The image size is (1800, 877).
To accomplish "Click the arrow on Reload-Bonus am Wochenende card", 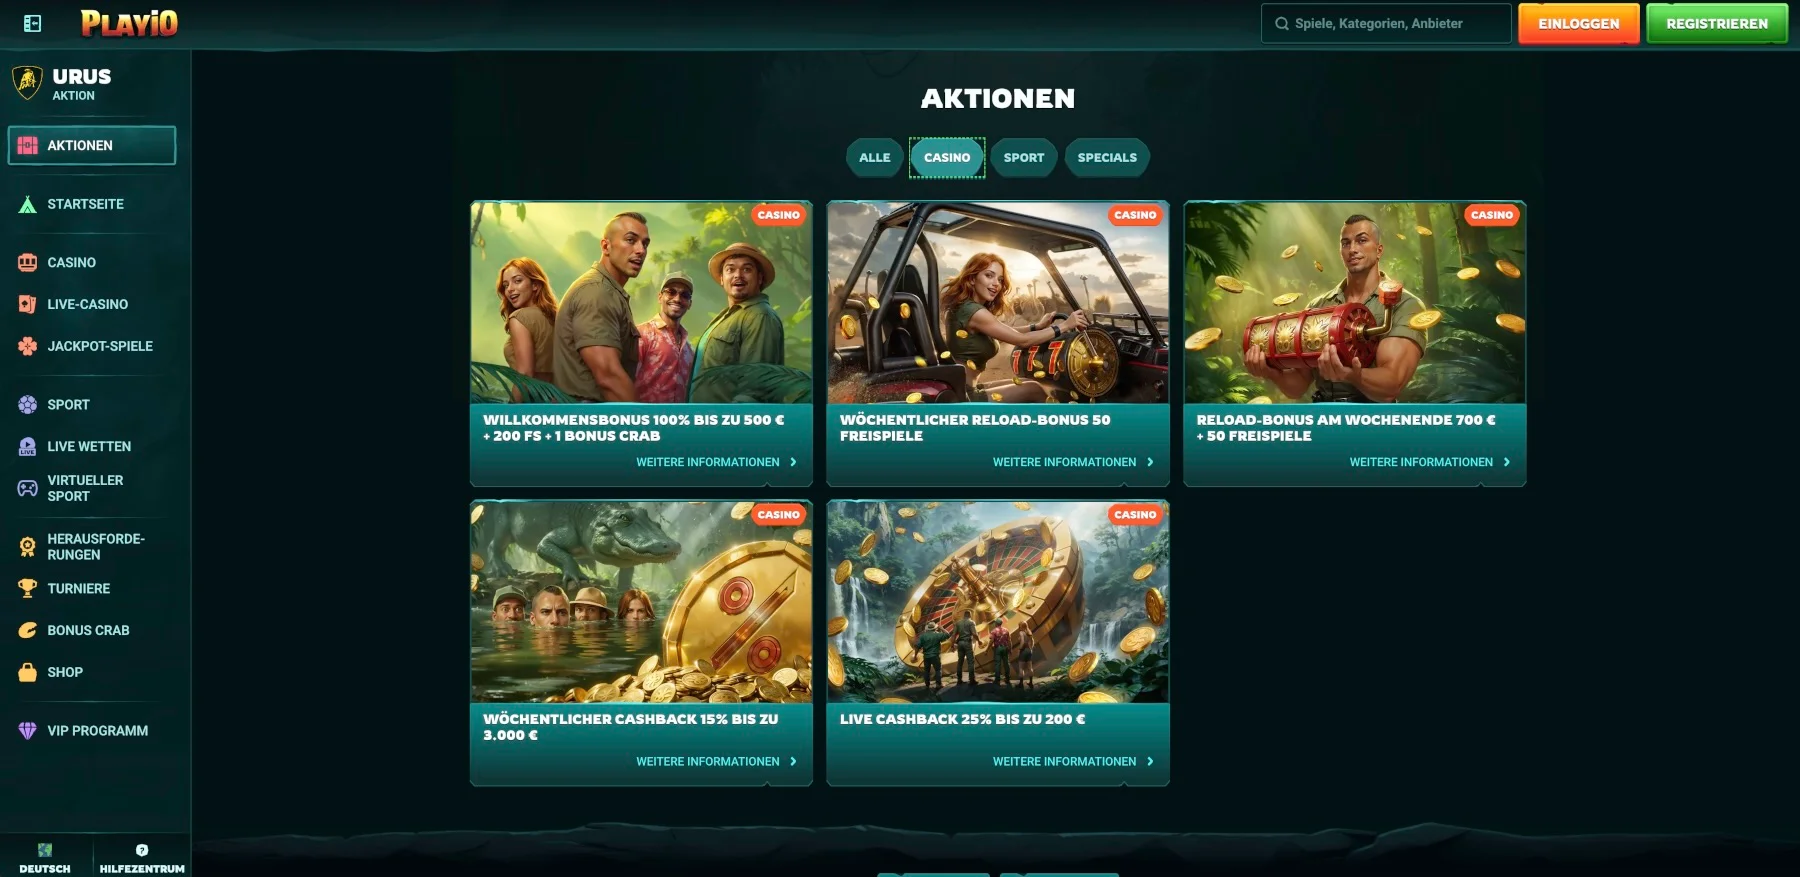I will tap(1507, 462).
